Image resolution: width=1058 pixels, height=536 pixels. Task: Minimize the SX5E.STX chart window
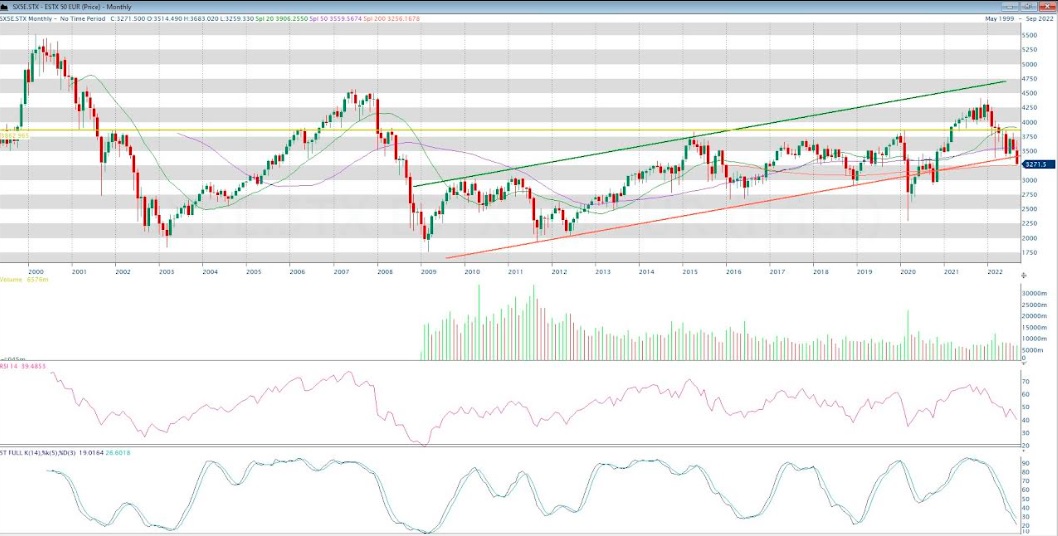point(1009,6)
